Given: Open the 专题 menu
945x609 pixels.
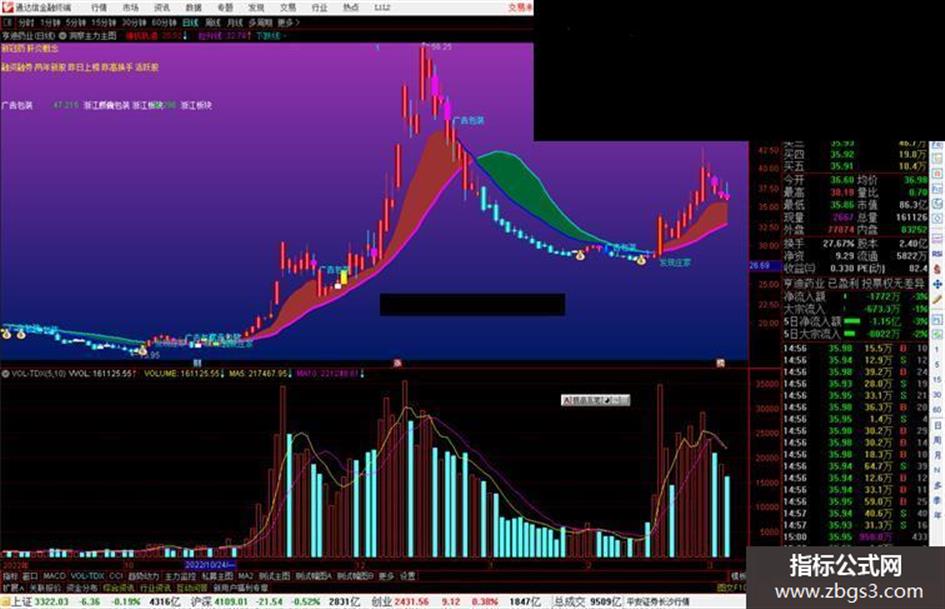Looking at the screenshot, I should click(x=225, y=8).
